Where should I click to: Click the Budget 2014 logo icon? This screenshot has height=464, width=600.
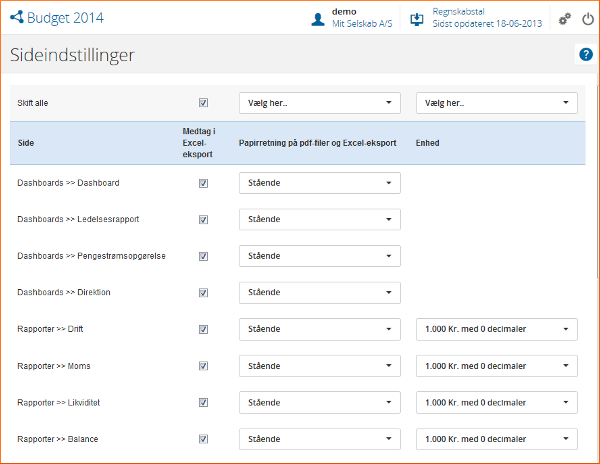point(16,18)
